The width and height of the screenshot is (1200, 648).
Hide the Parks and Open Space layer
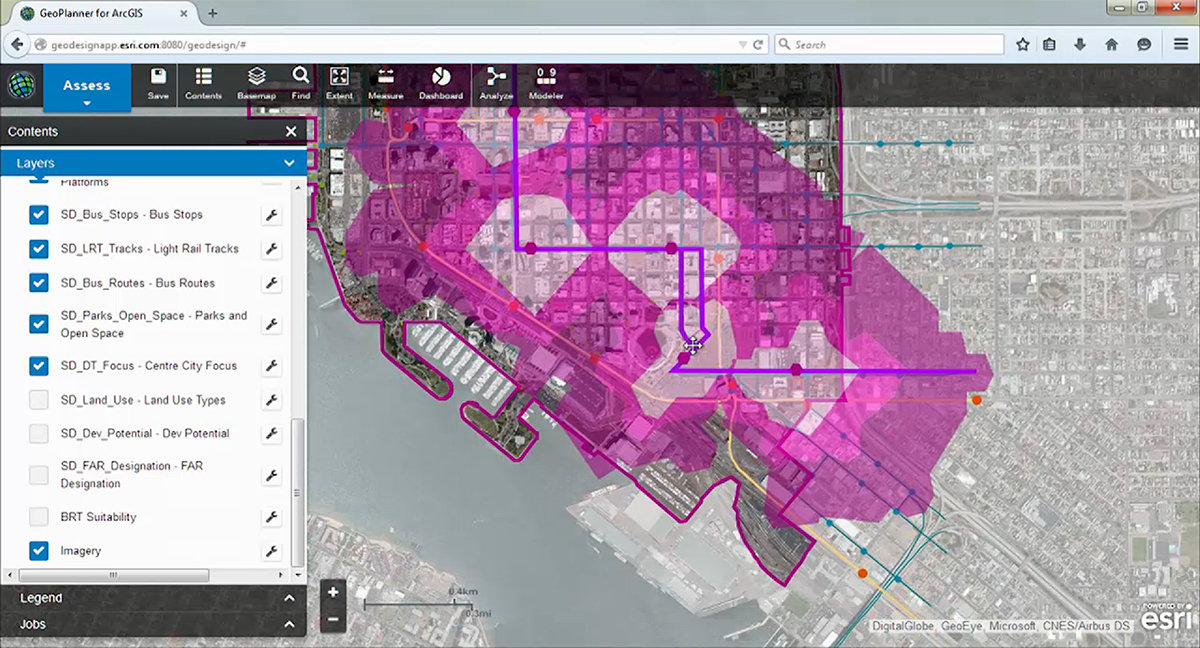click(x=39, y=324)
